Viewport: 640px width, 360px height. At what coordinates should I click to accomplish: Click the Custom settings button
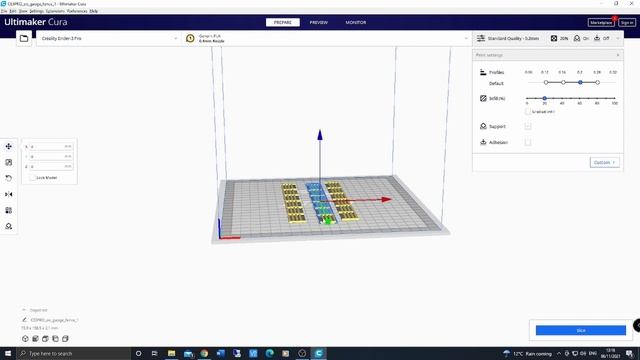point(604,162)
